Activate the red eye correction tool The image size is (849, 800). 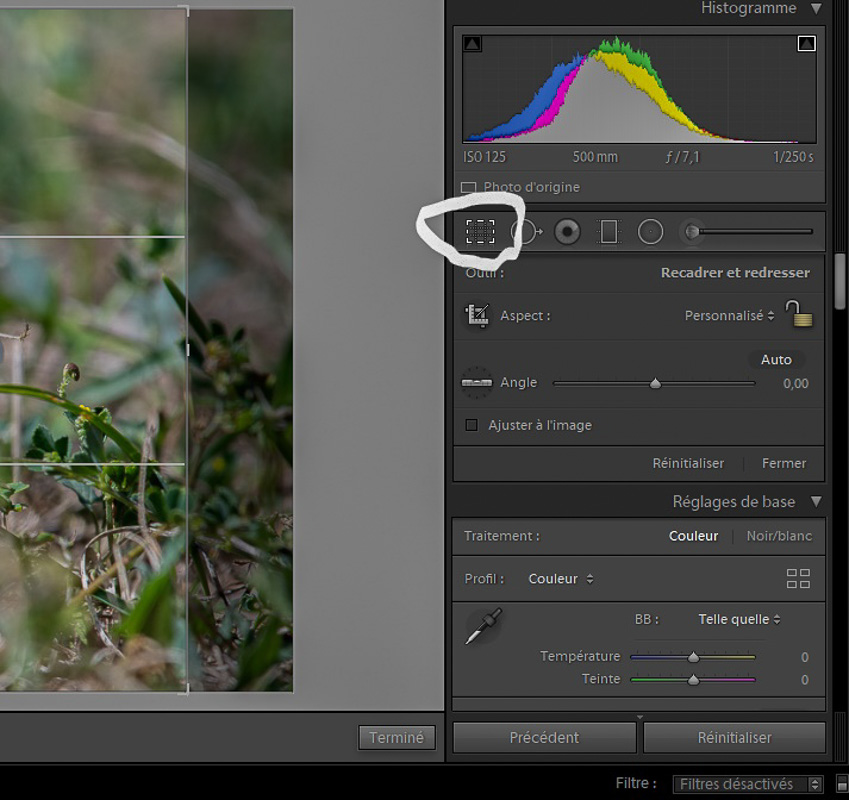pyautogui.click(x=567, y=232)
